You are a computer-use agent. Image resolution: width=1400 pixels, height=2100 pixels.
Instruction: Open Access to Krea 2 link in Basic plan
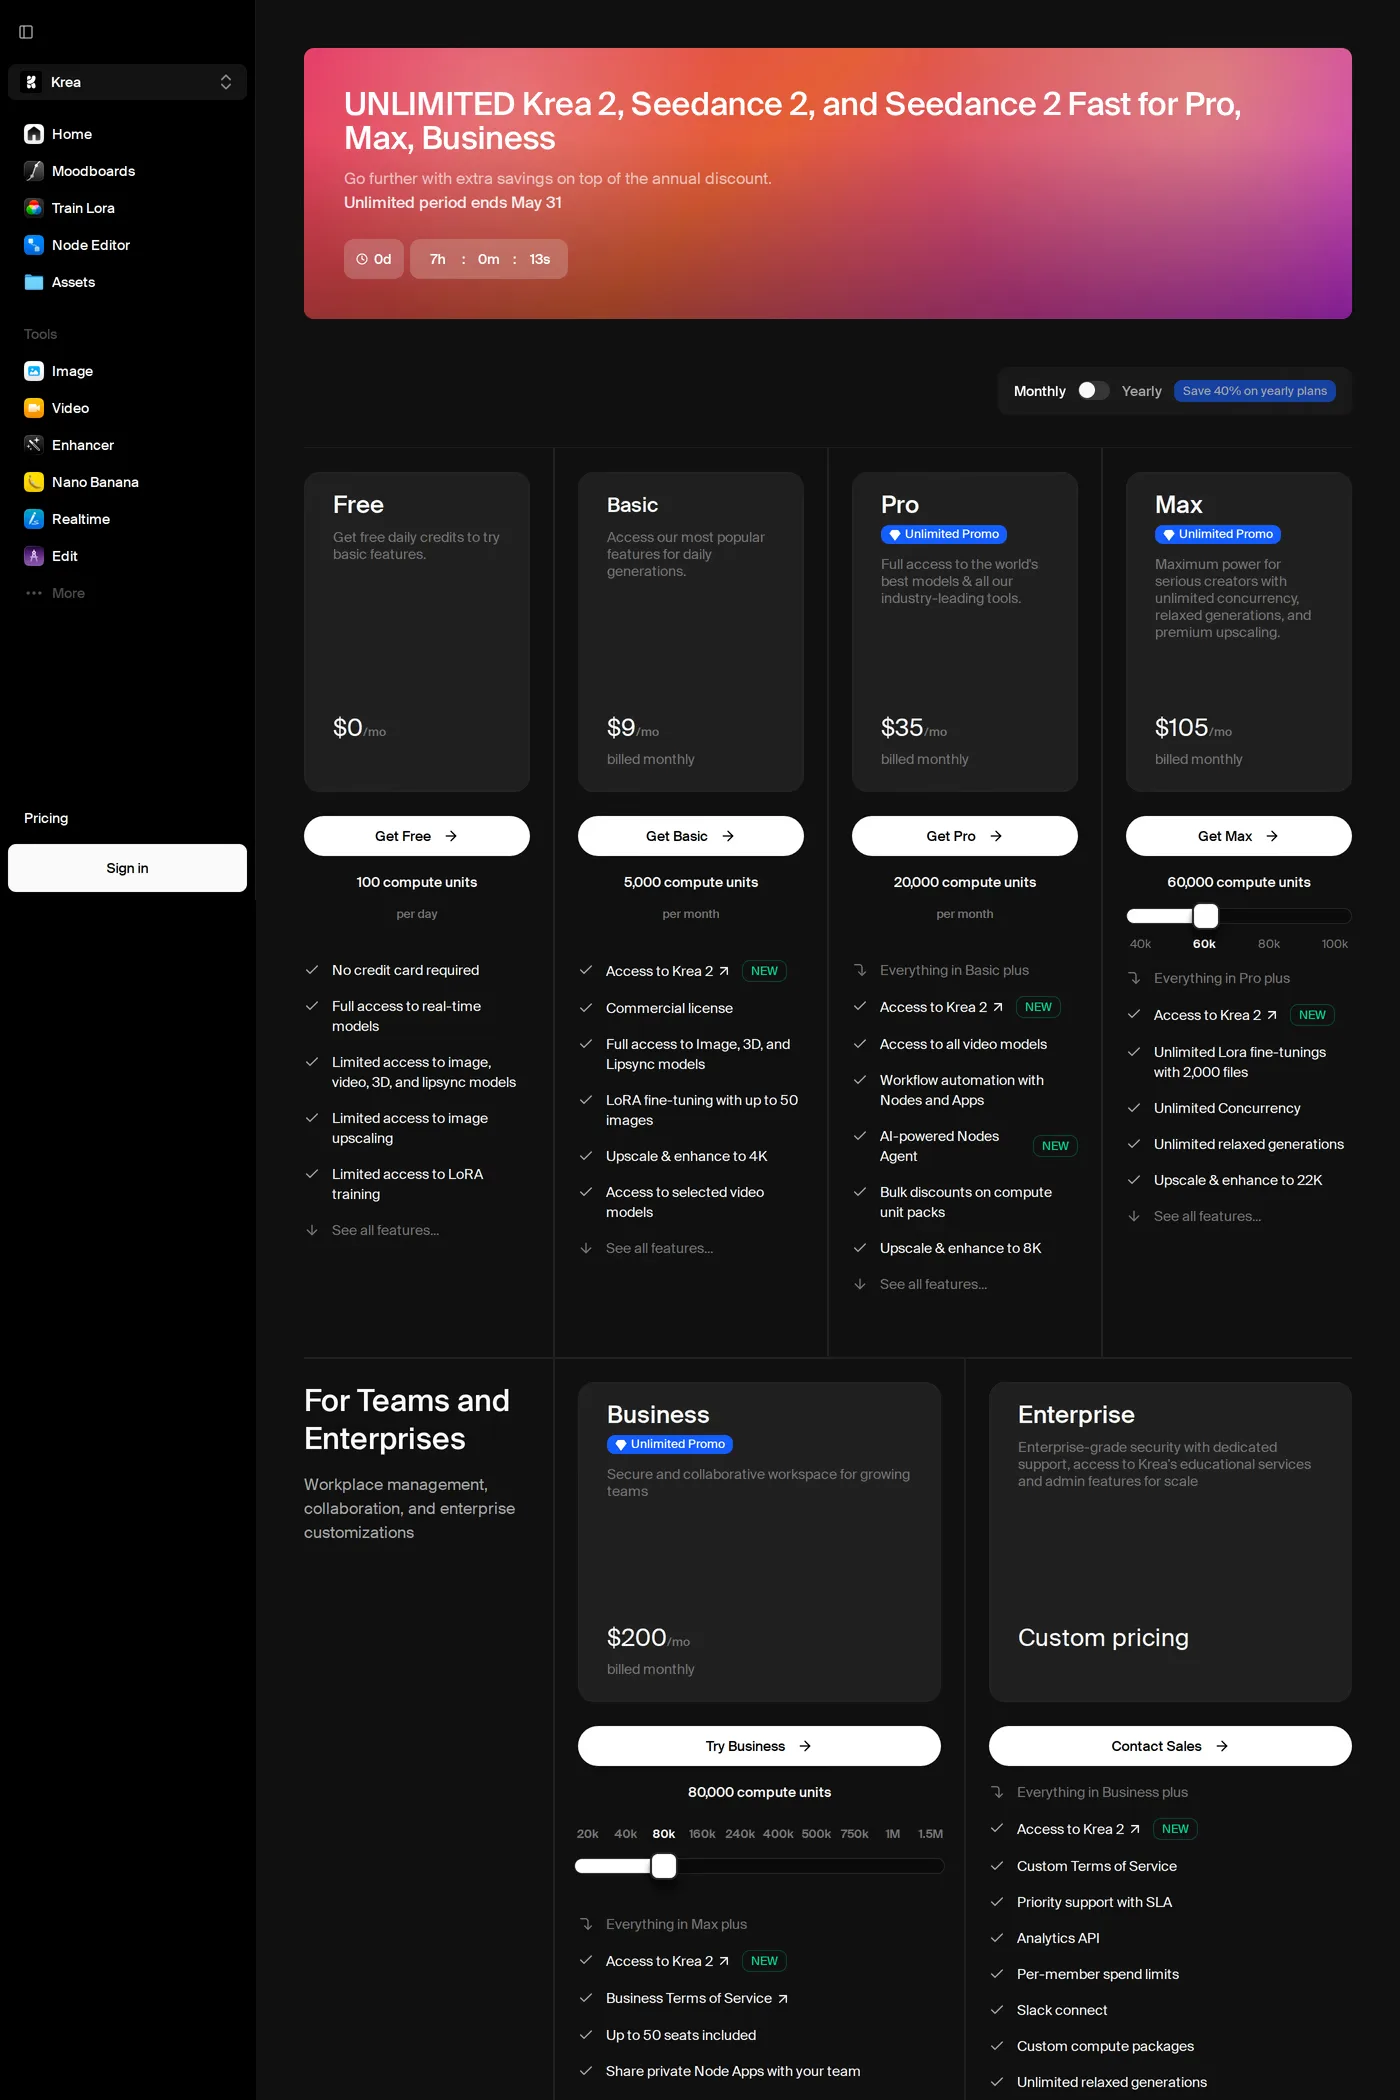coord(667,971)
